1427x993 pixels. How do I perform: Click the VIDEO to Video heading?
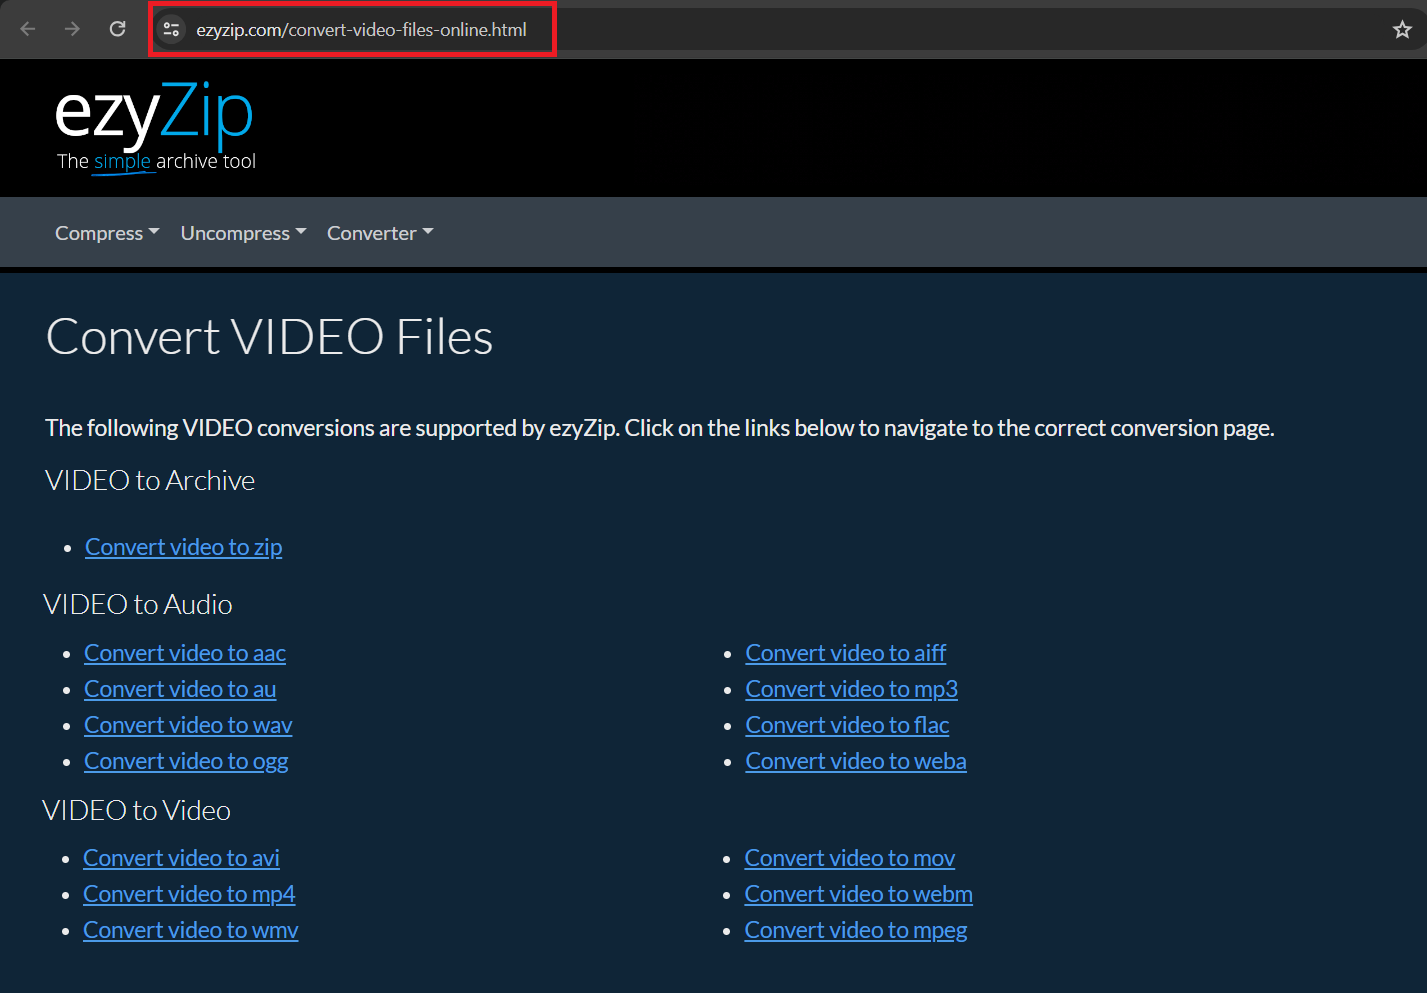137,811
